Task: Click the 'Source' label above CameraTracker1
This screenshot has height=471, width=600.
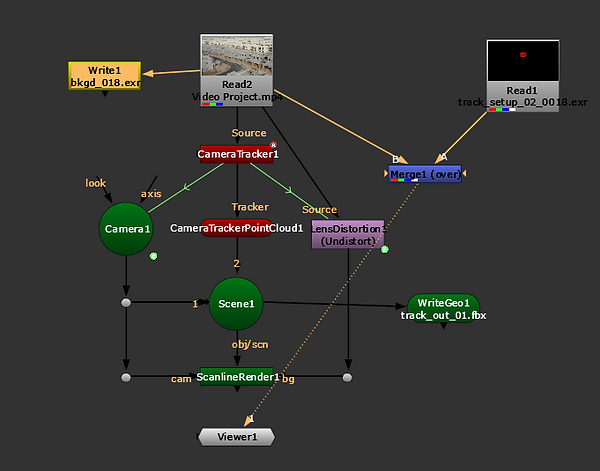Action: pyautogui.click(x=249, y=133)
